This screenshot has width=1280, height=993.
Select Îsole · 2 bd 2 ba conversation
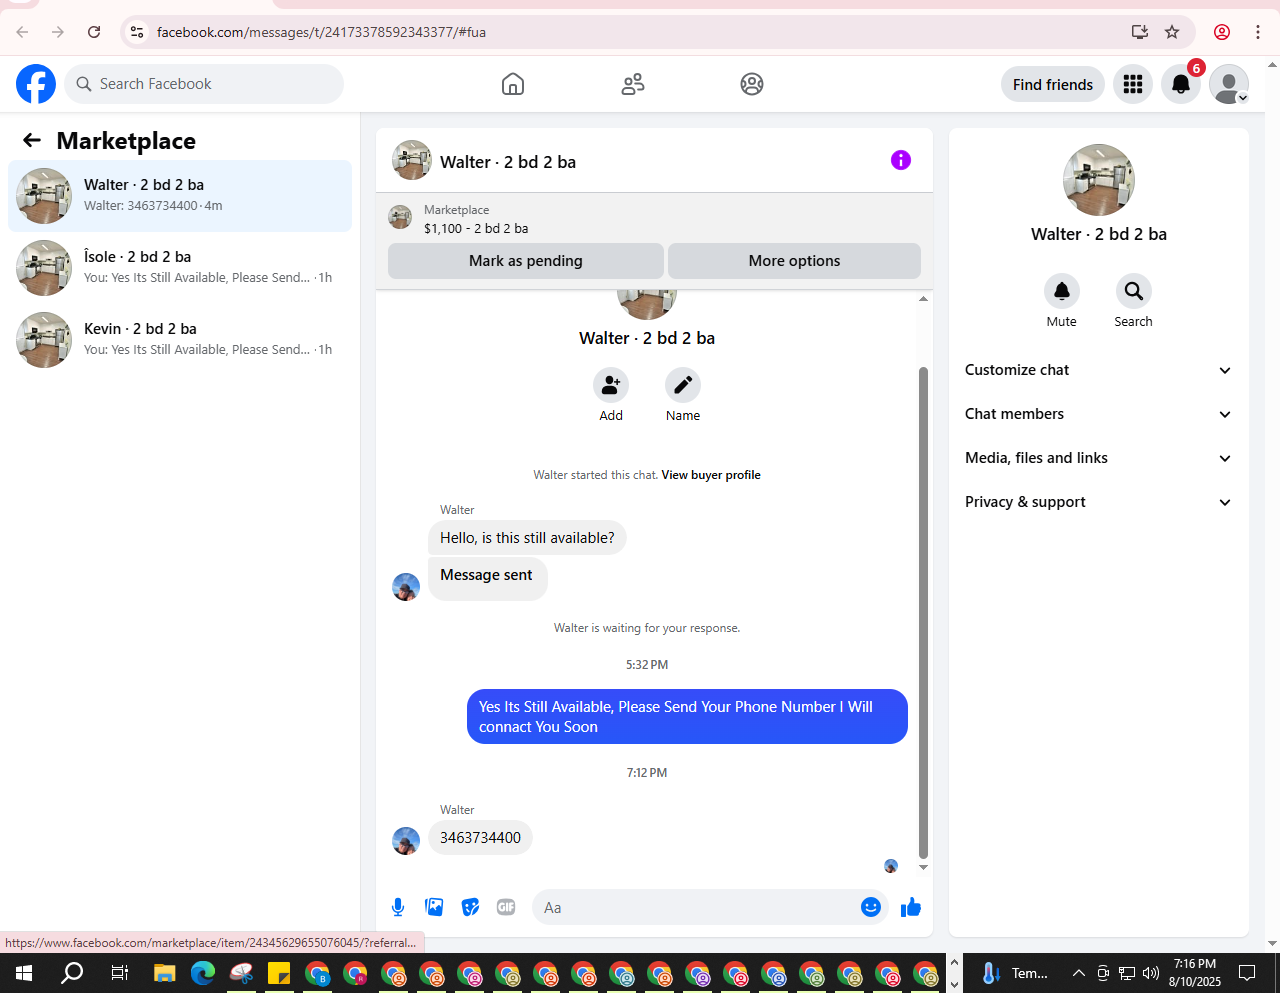(x=180, y=268)
